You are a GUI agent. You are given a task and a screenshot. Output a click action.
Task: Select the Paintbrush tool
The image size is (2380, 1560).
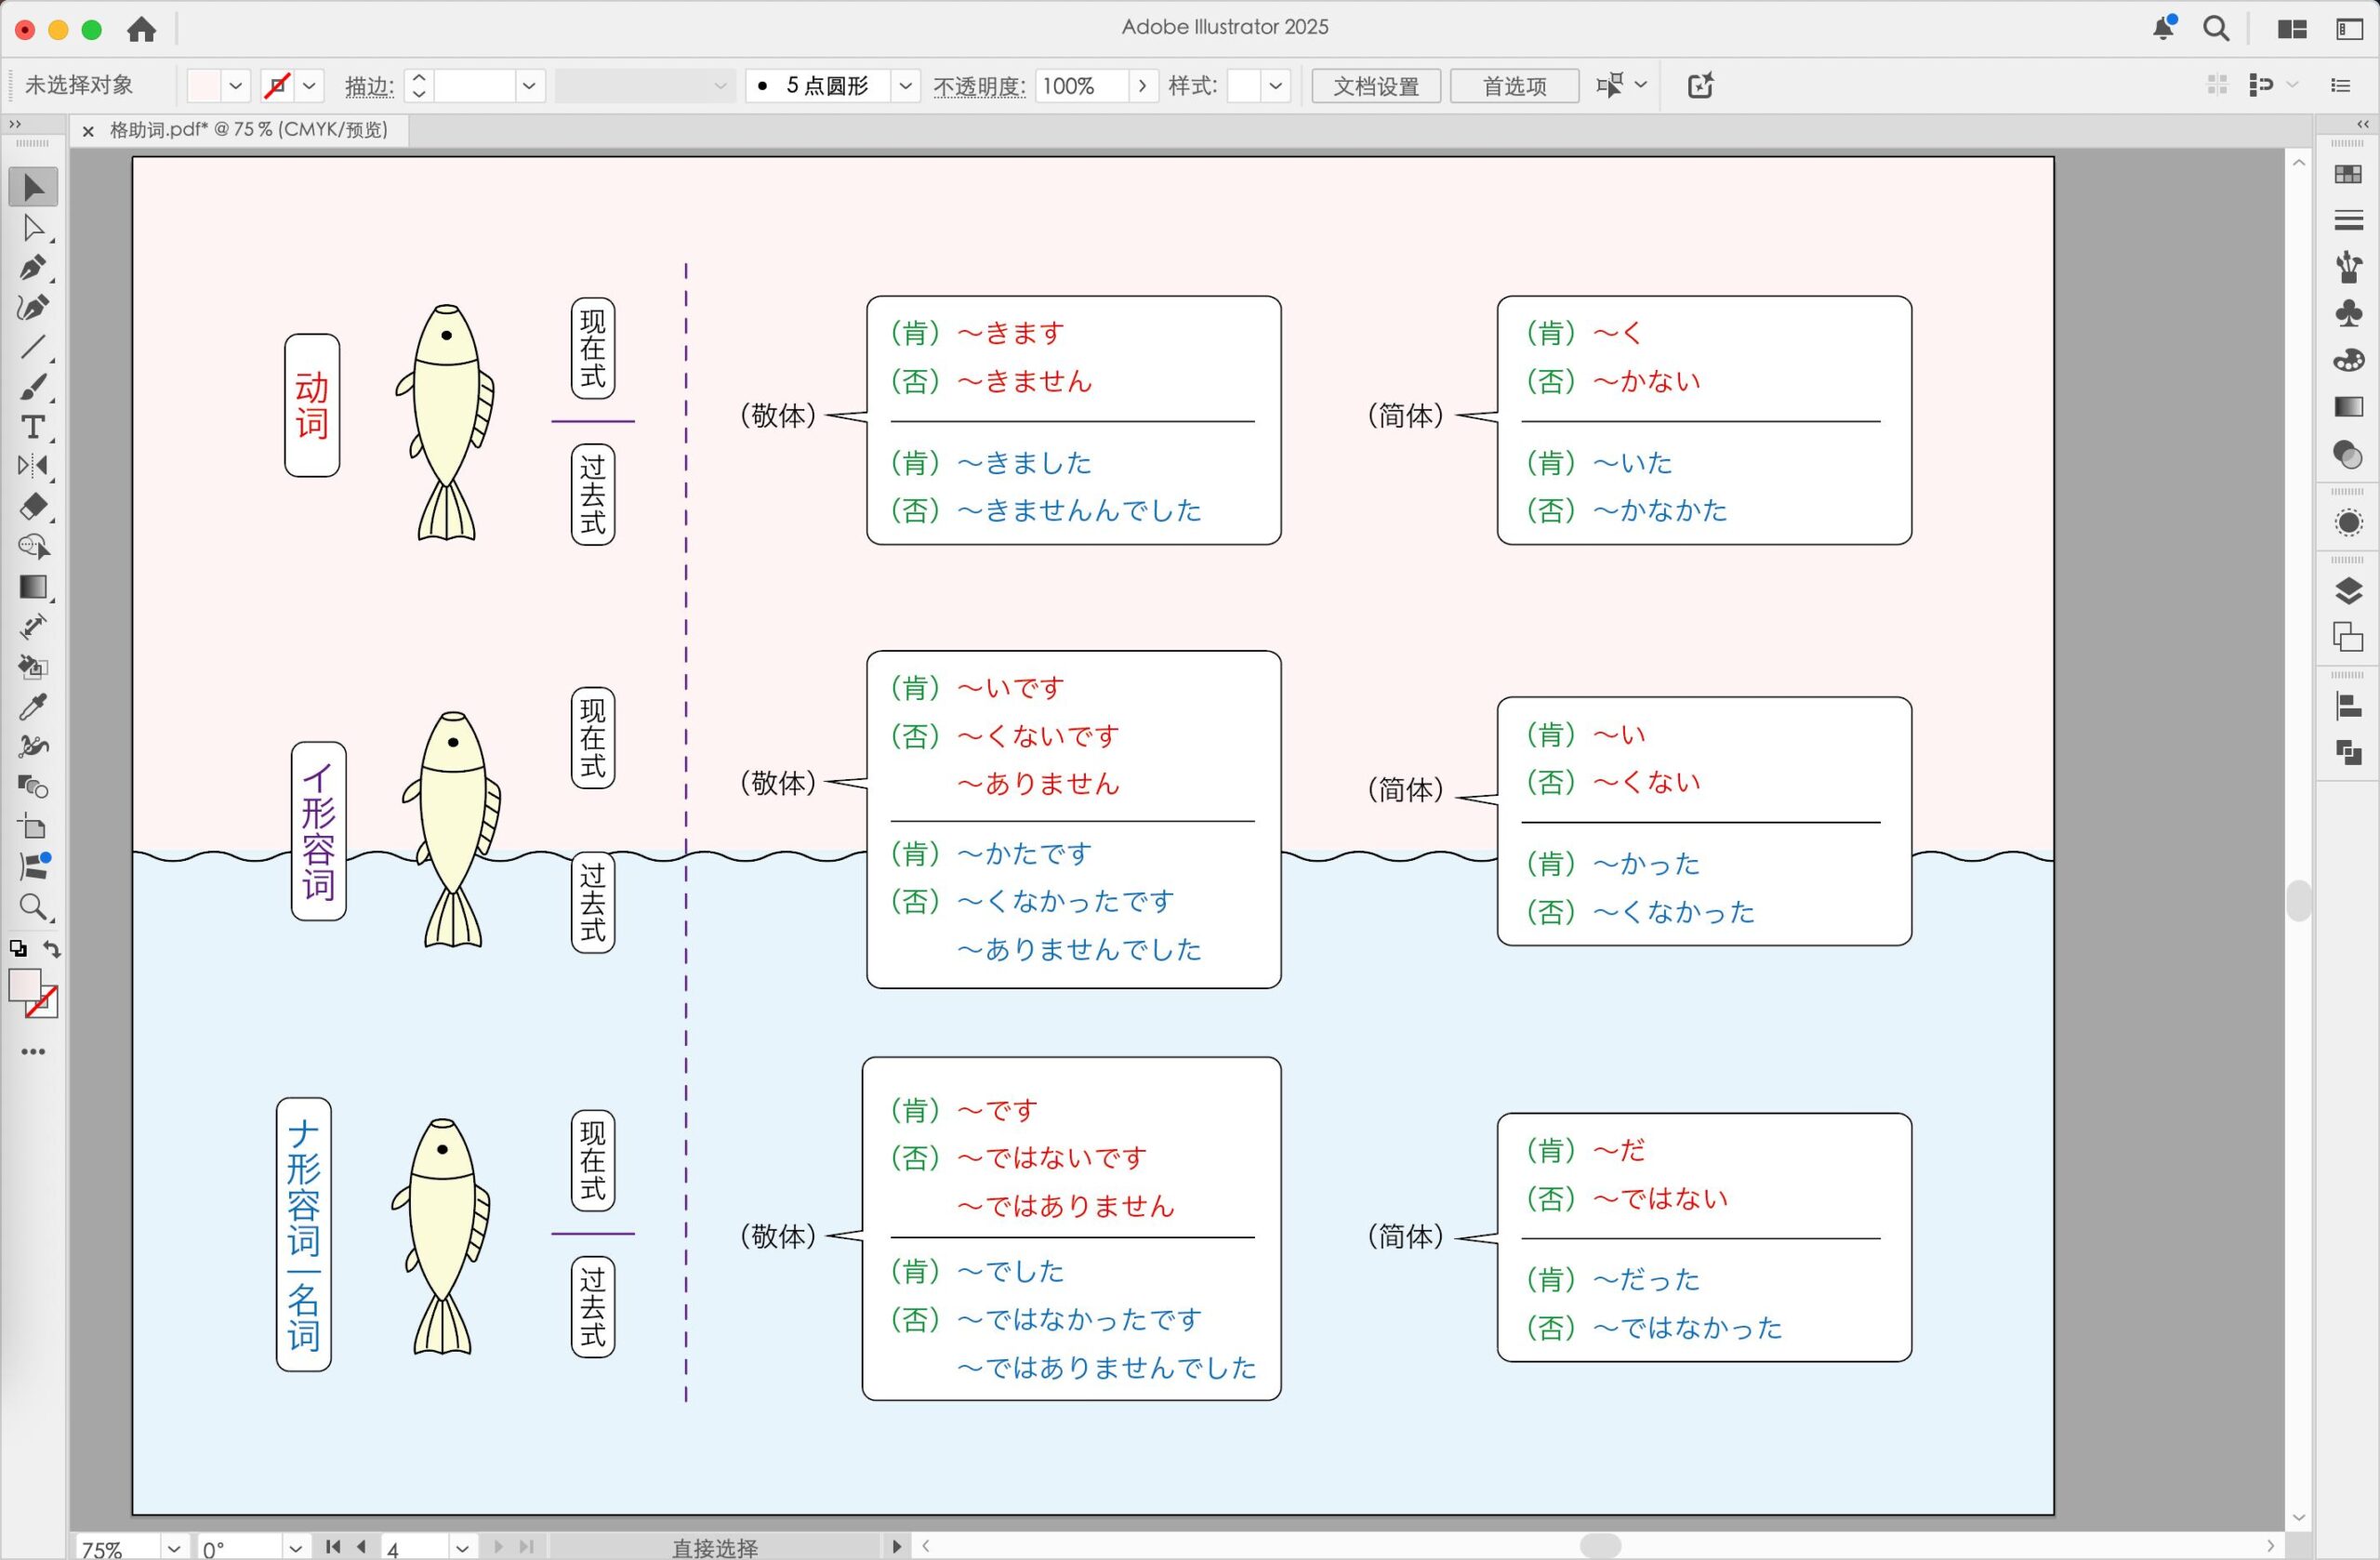tap(32, 388)
